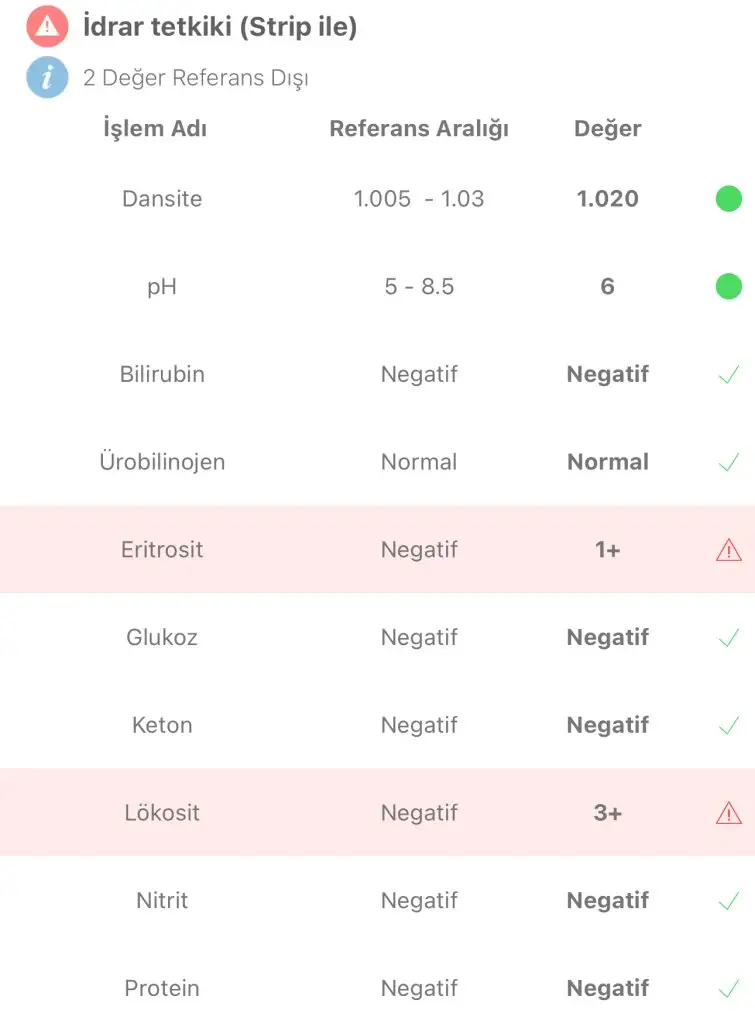Select the Lökosit value 3+
755x1024 pixels.
[607, 813]
